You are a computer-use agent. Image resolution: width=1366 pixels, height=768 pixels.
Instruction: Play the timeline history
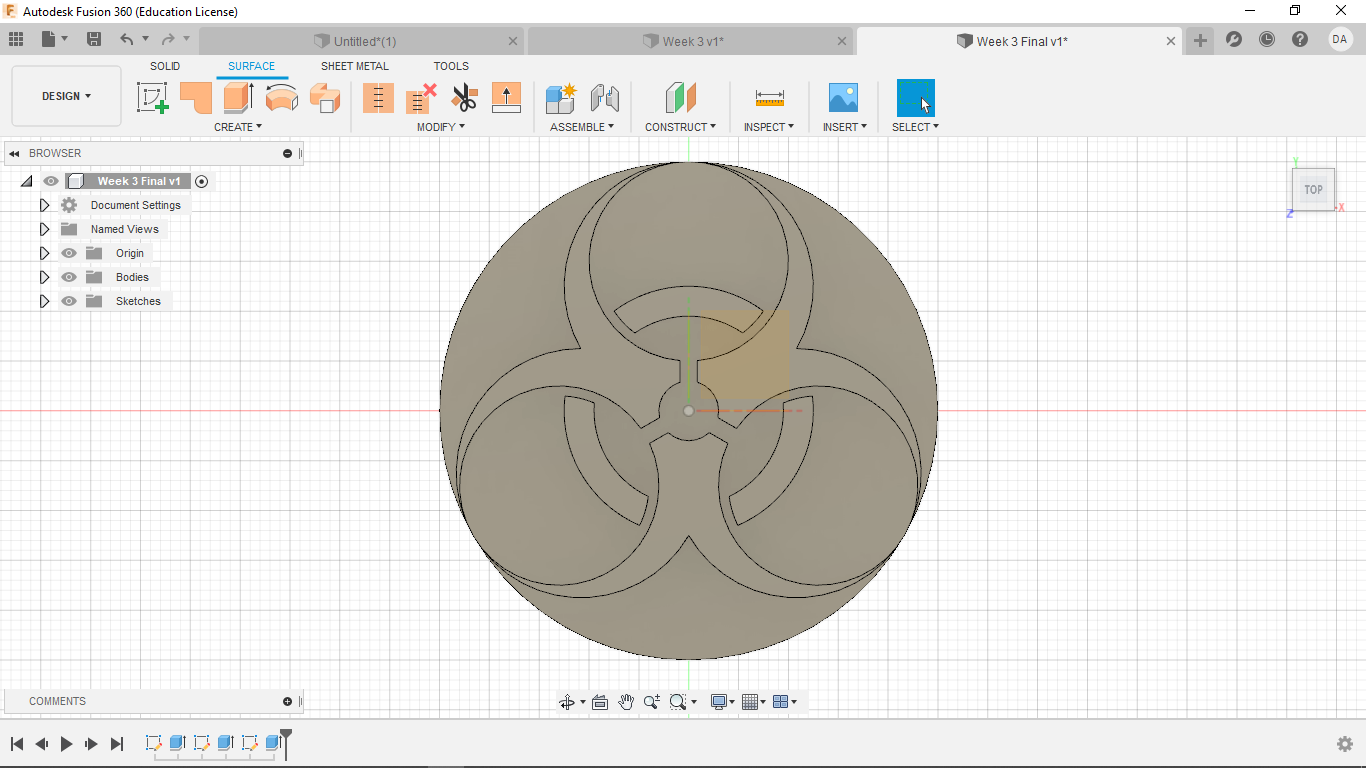67,744
